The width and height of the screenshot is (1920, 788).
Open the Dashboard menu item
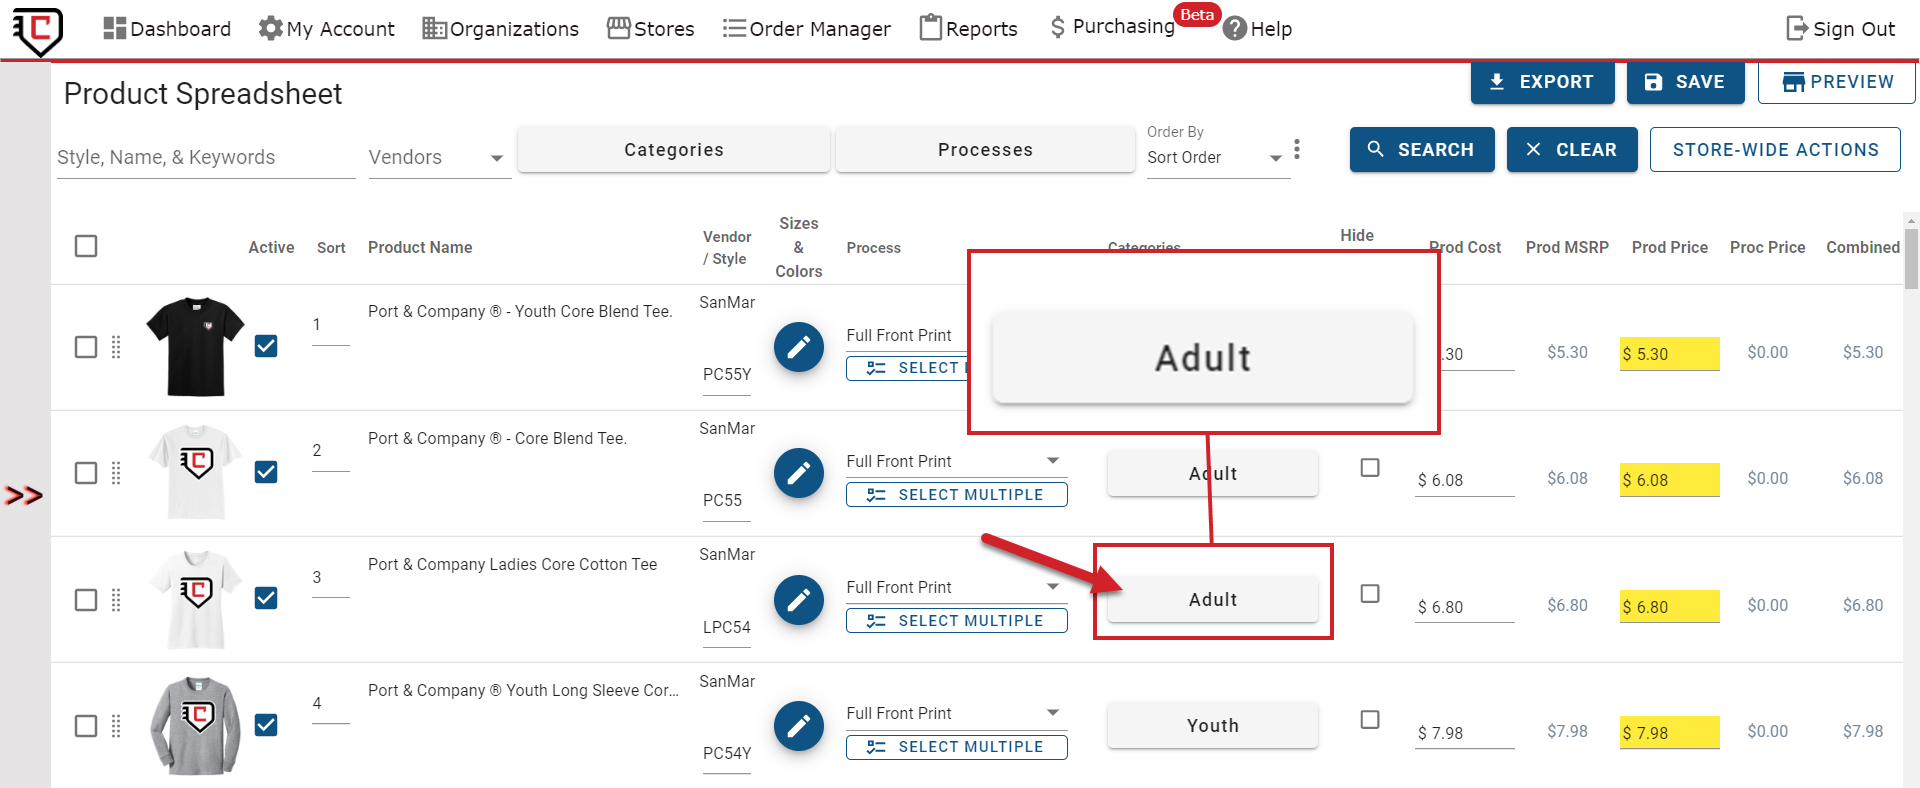click(x=167, y=29)
